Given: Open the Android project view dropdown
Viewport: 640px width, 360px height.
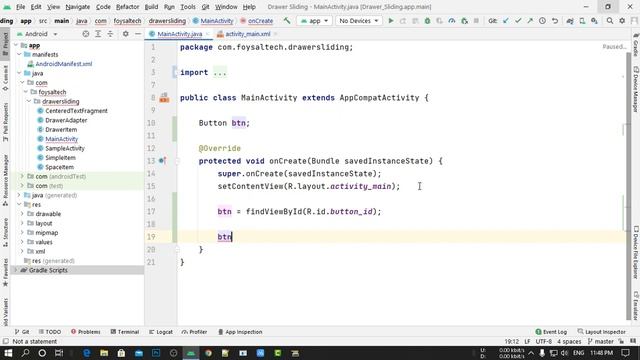Looking at the screenshot, I should (x=37, y=34).
